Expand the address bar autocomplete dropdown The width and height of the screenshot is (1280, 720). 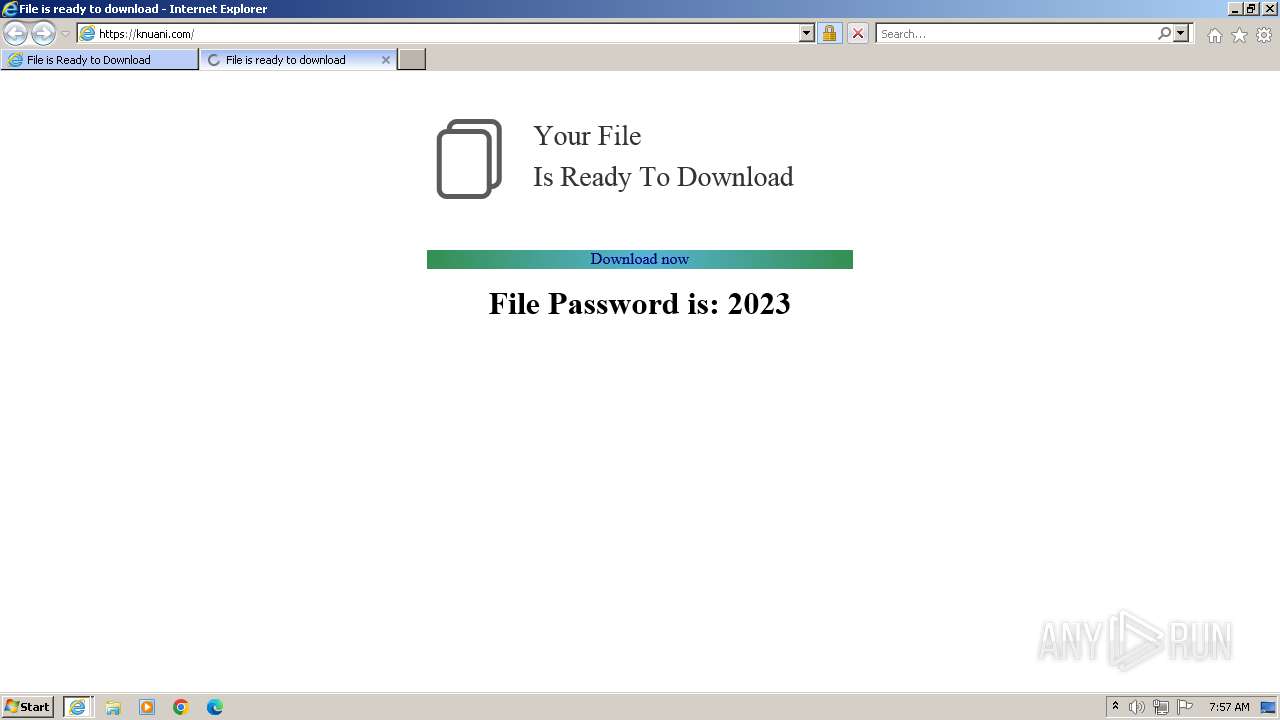[x=807, y=33]
